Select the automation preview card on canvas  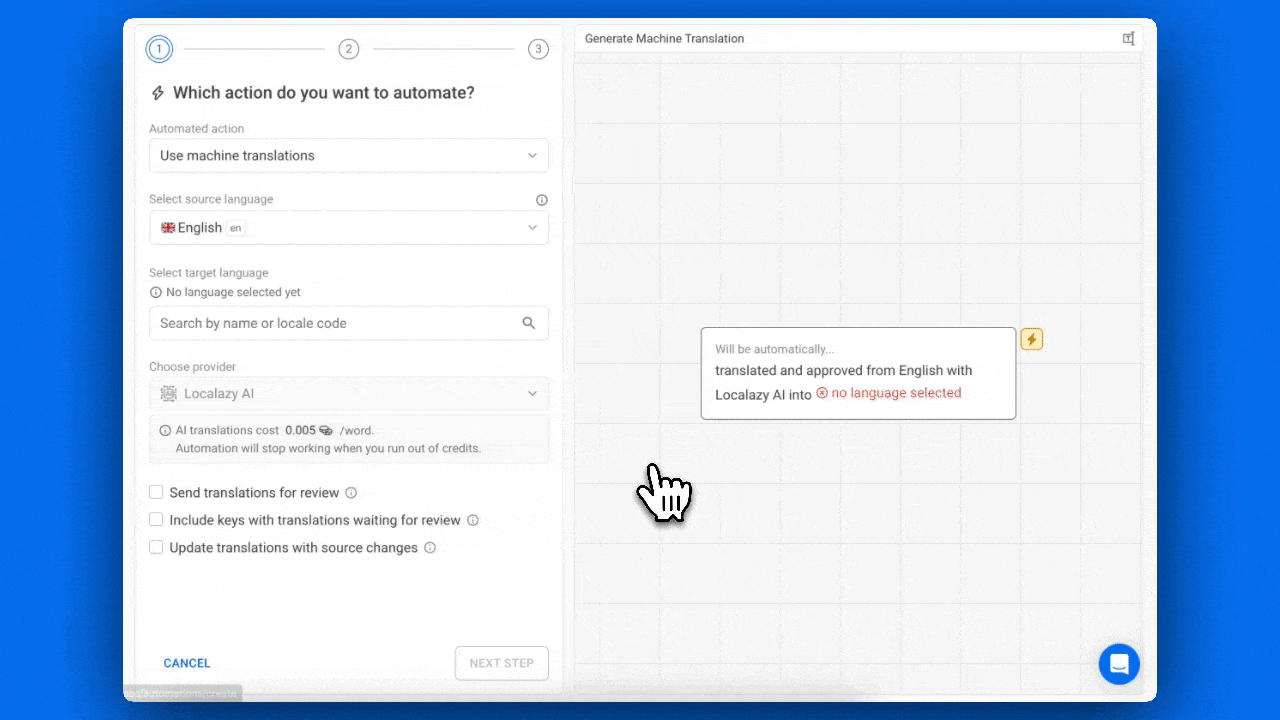tap(857, 373)
